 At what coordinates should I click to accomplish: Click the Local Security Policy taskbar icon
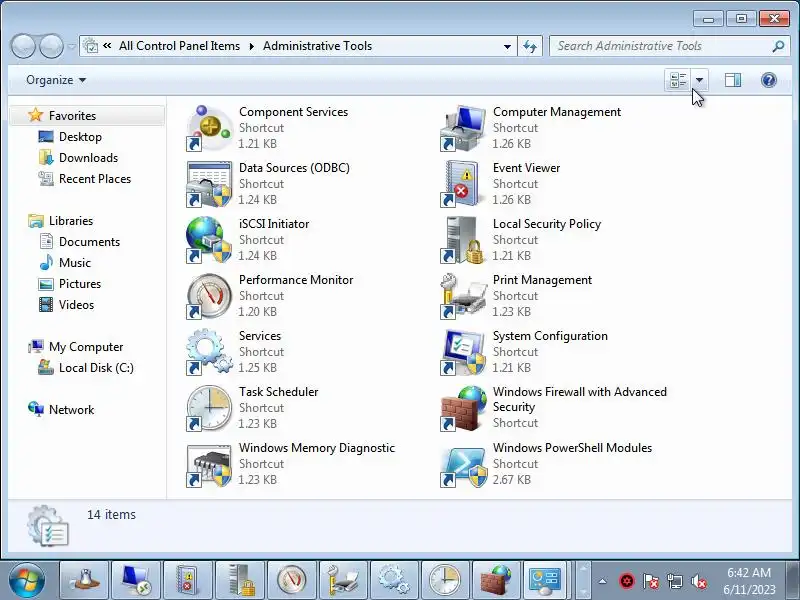239,580
